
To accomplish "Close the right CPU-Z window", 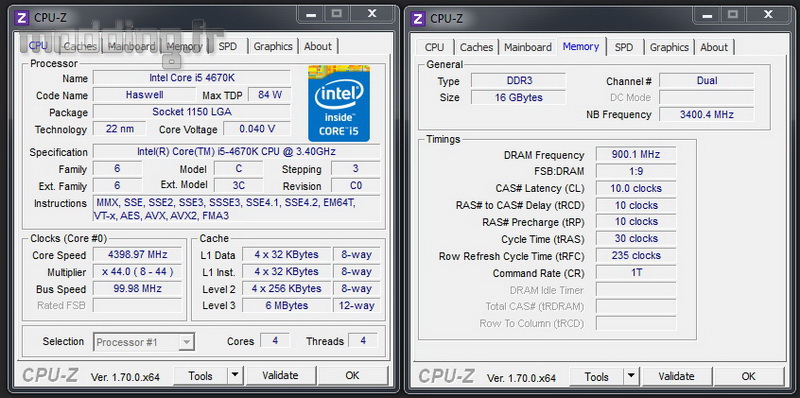I will tap(768, 14).
